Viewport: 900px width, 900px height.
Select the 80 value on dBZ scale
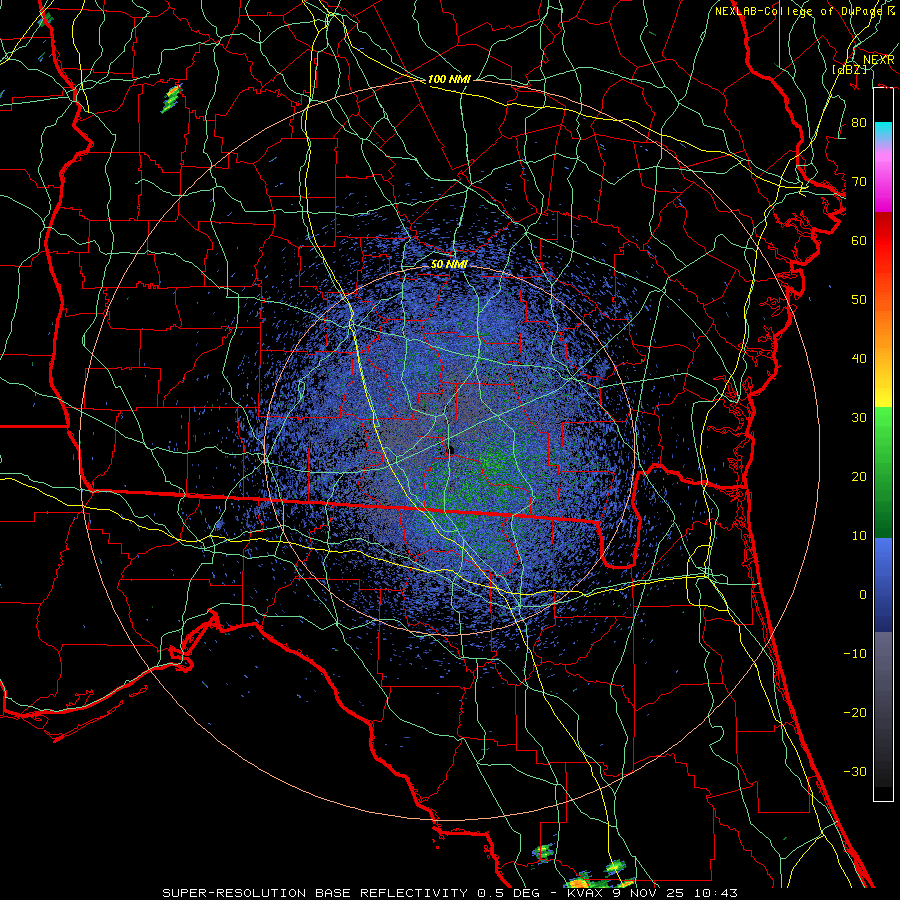click(859, 122)
